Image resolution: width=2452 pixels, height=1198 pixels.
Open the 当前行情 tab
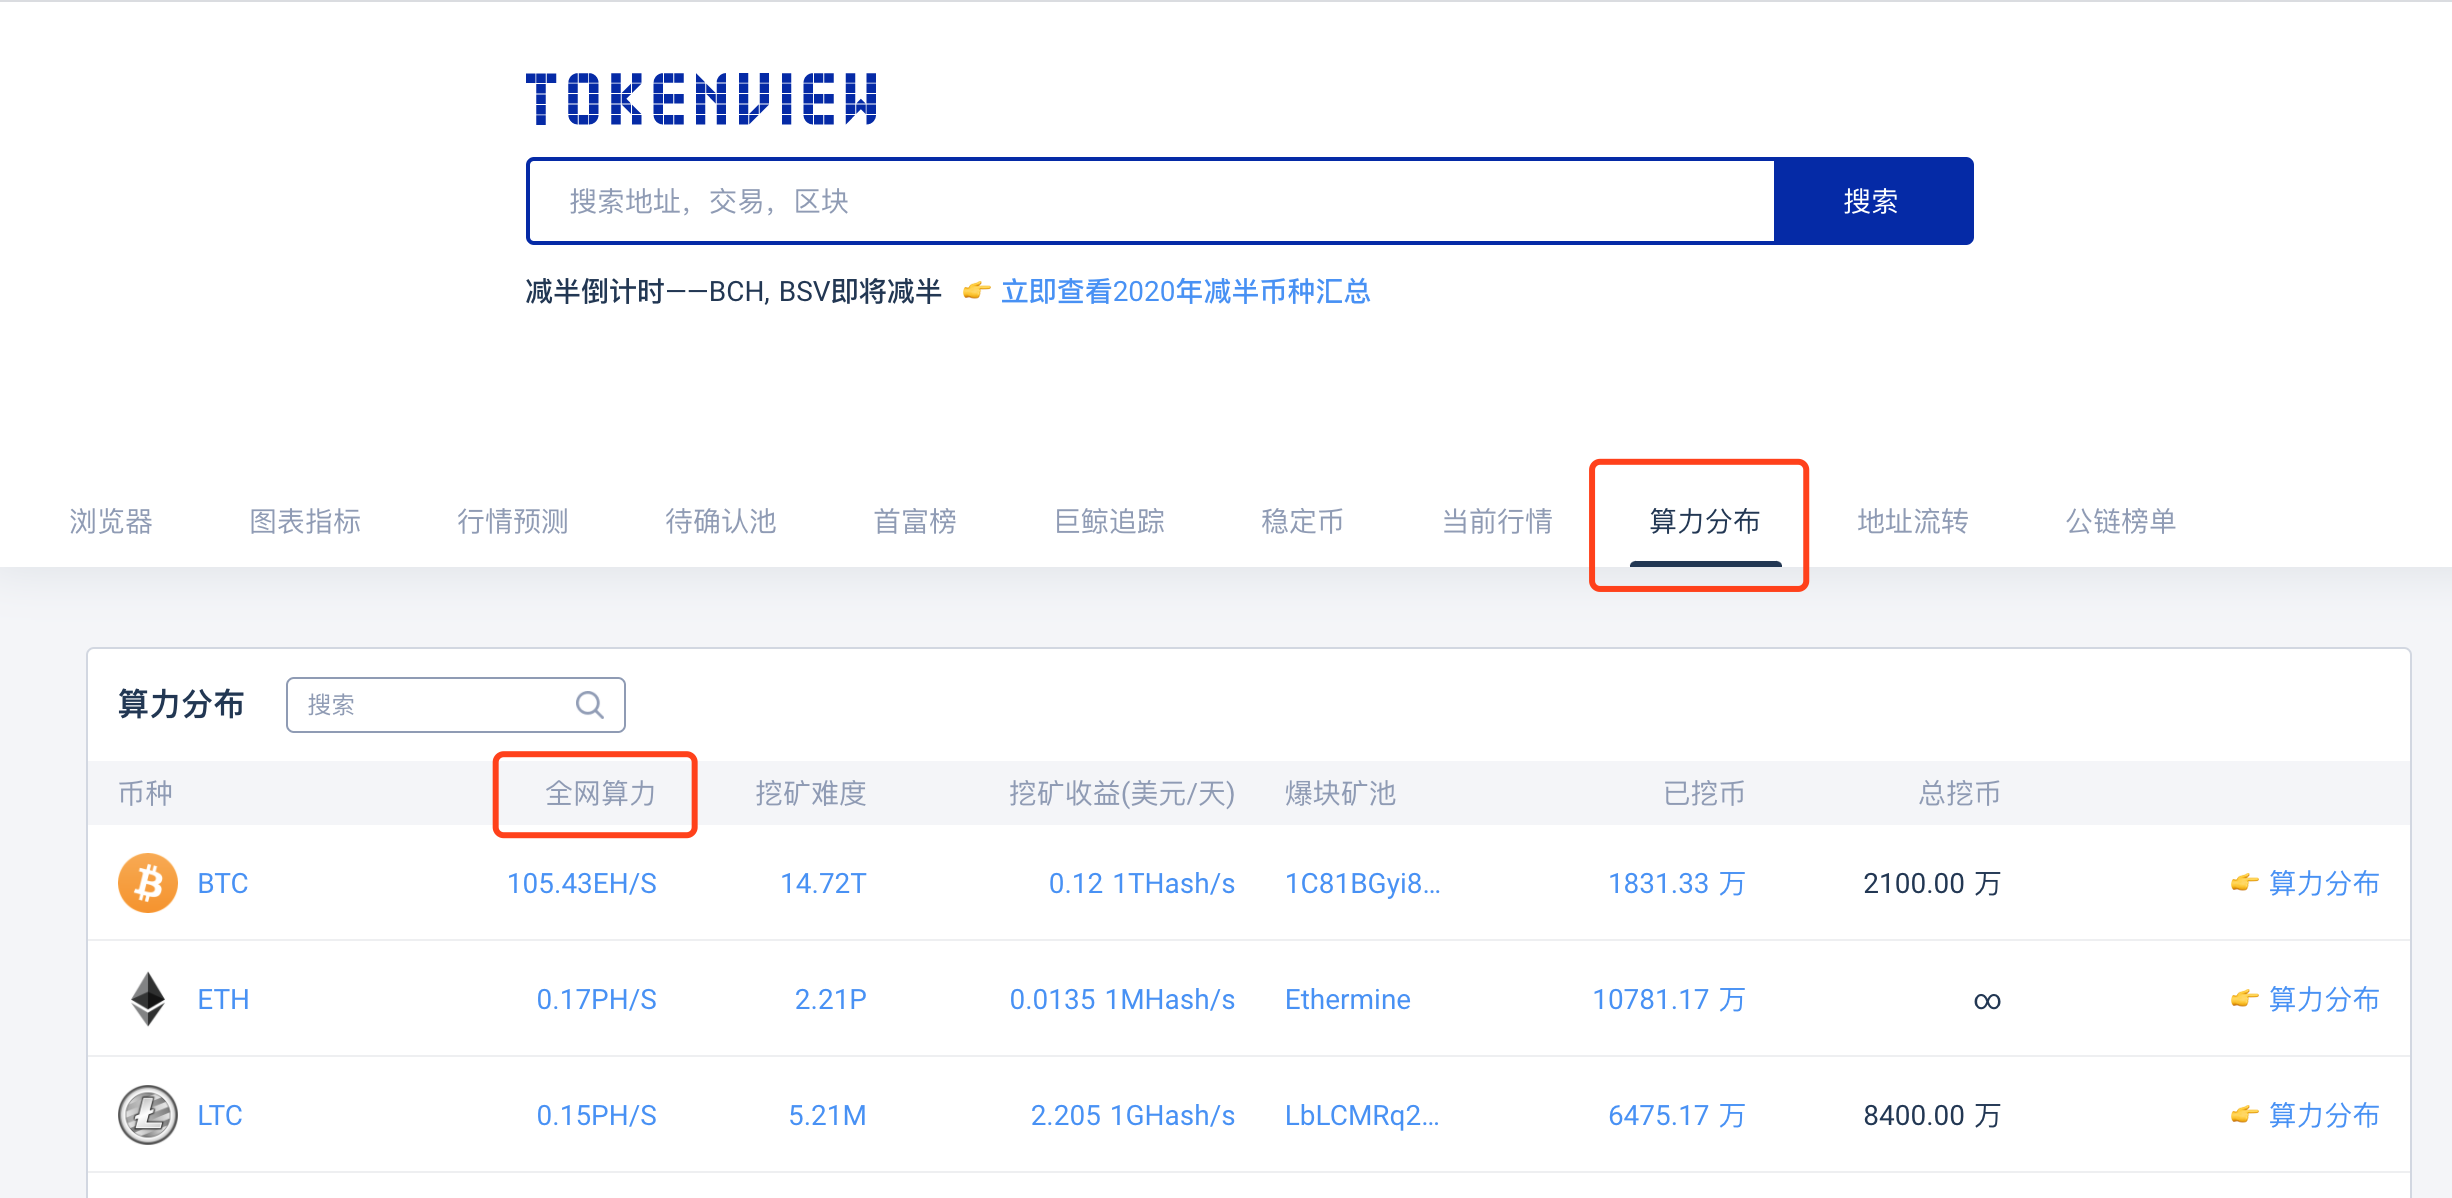pyautogui.click(x=1497, y=521)
